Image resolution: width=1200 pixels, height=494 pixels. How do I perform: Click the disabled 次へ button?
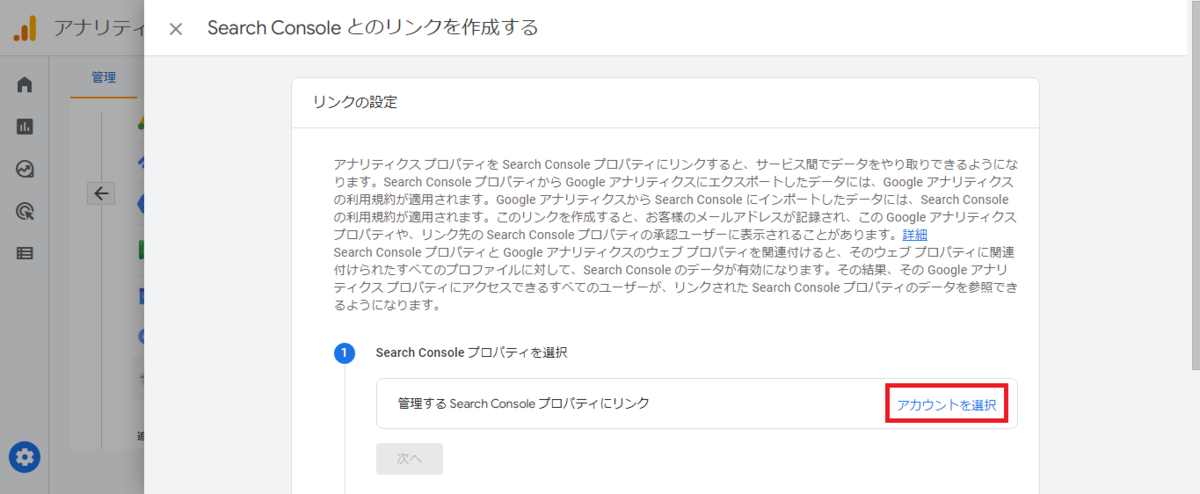pos(410,458)
